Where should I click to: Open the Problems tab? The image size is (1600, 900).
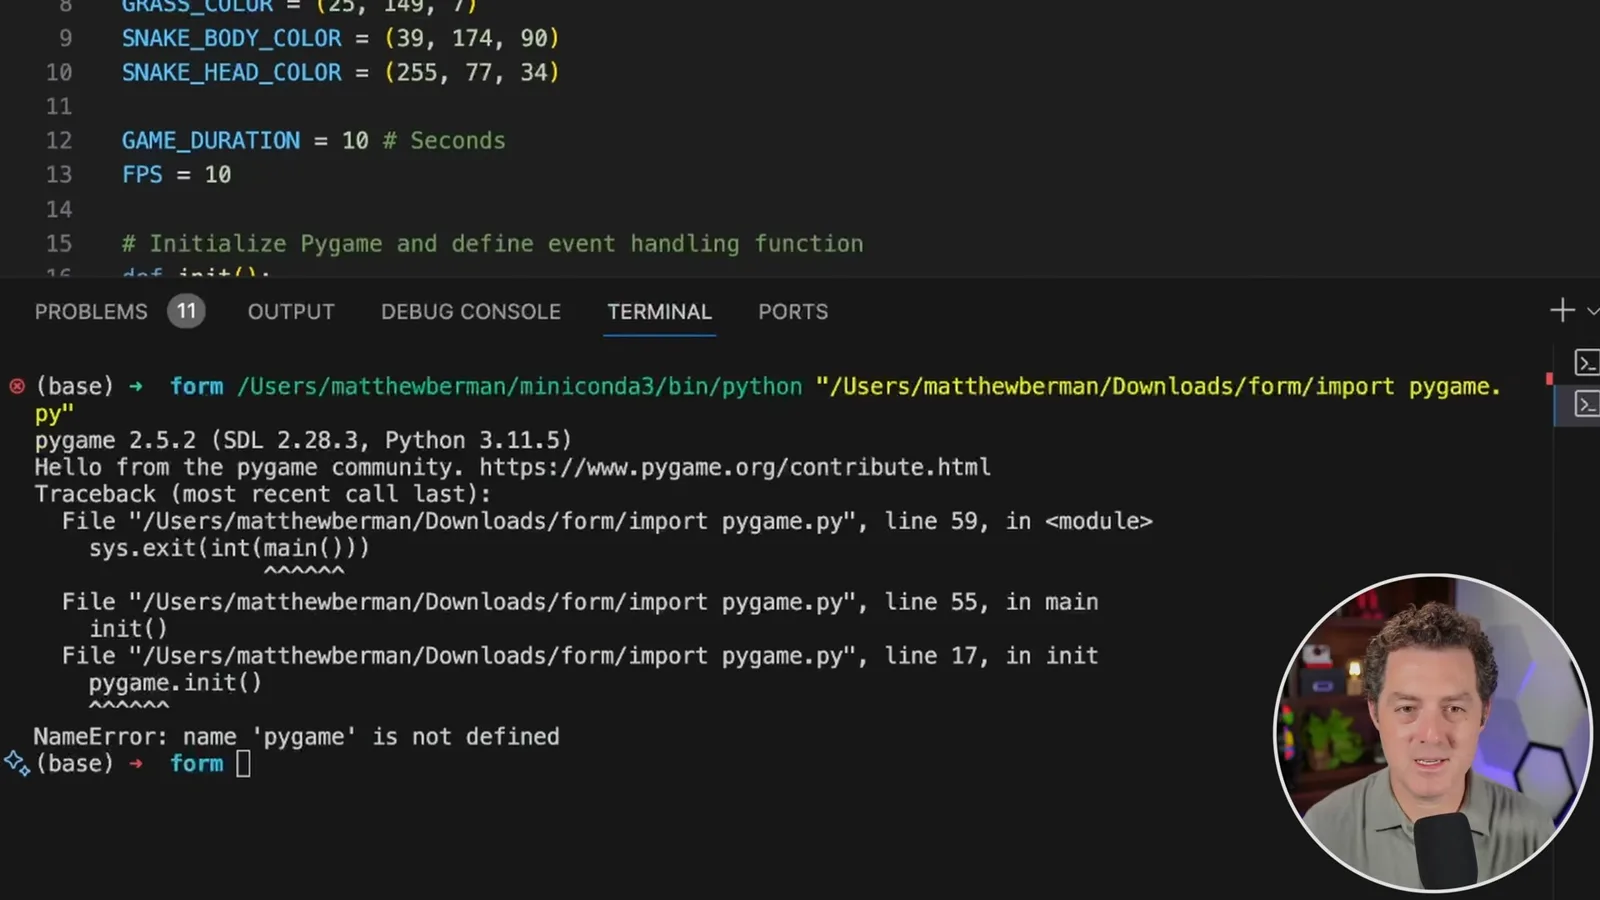pos(91,311)
